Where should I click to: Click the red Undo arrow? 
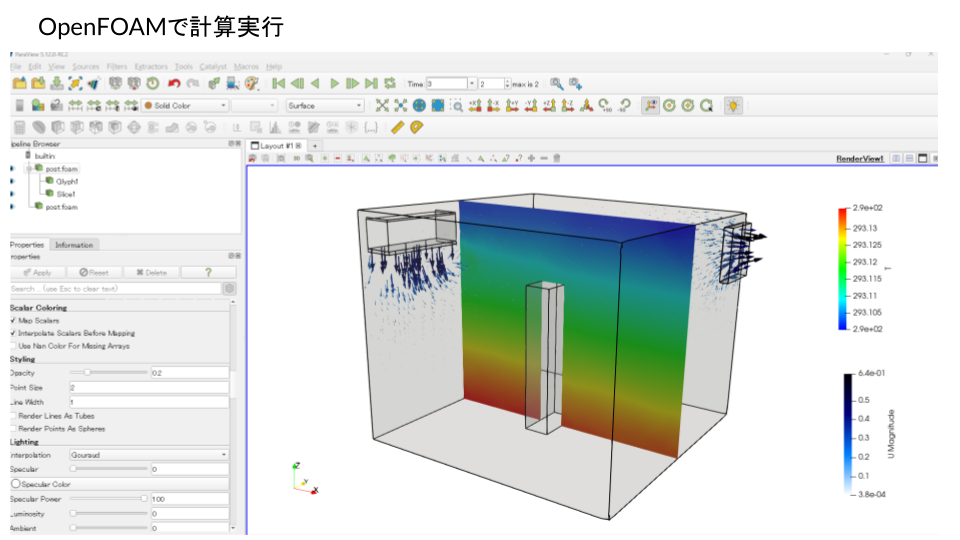coord(174,83)
